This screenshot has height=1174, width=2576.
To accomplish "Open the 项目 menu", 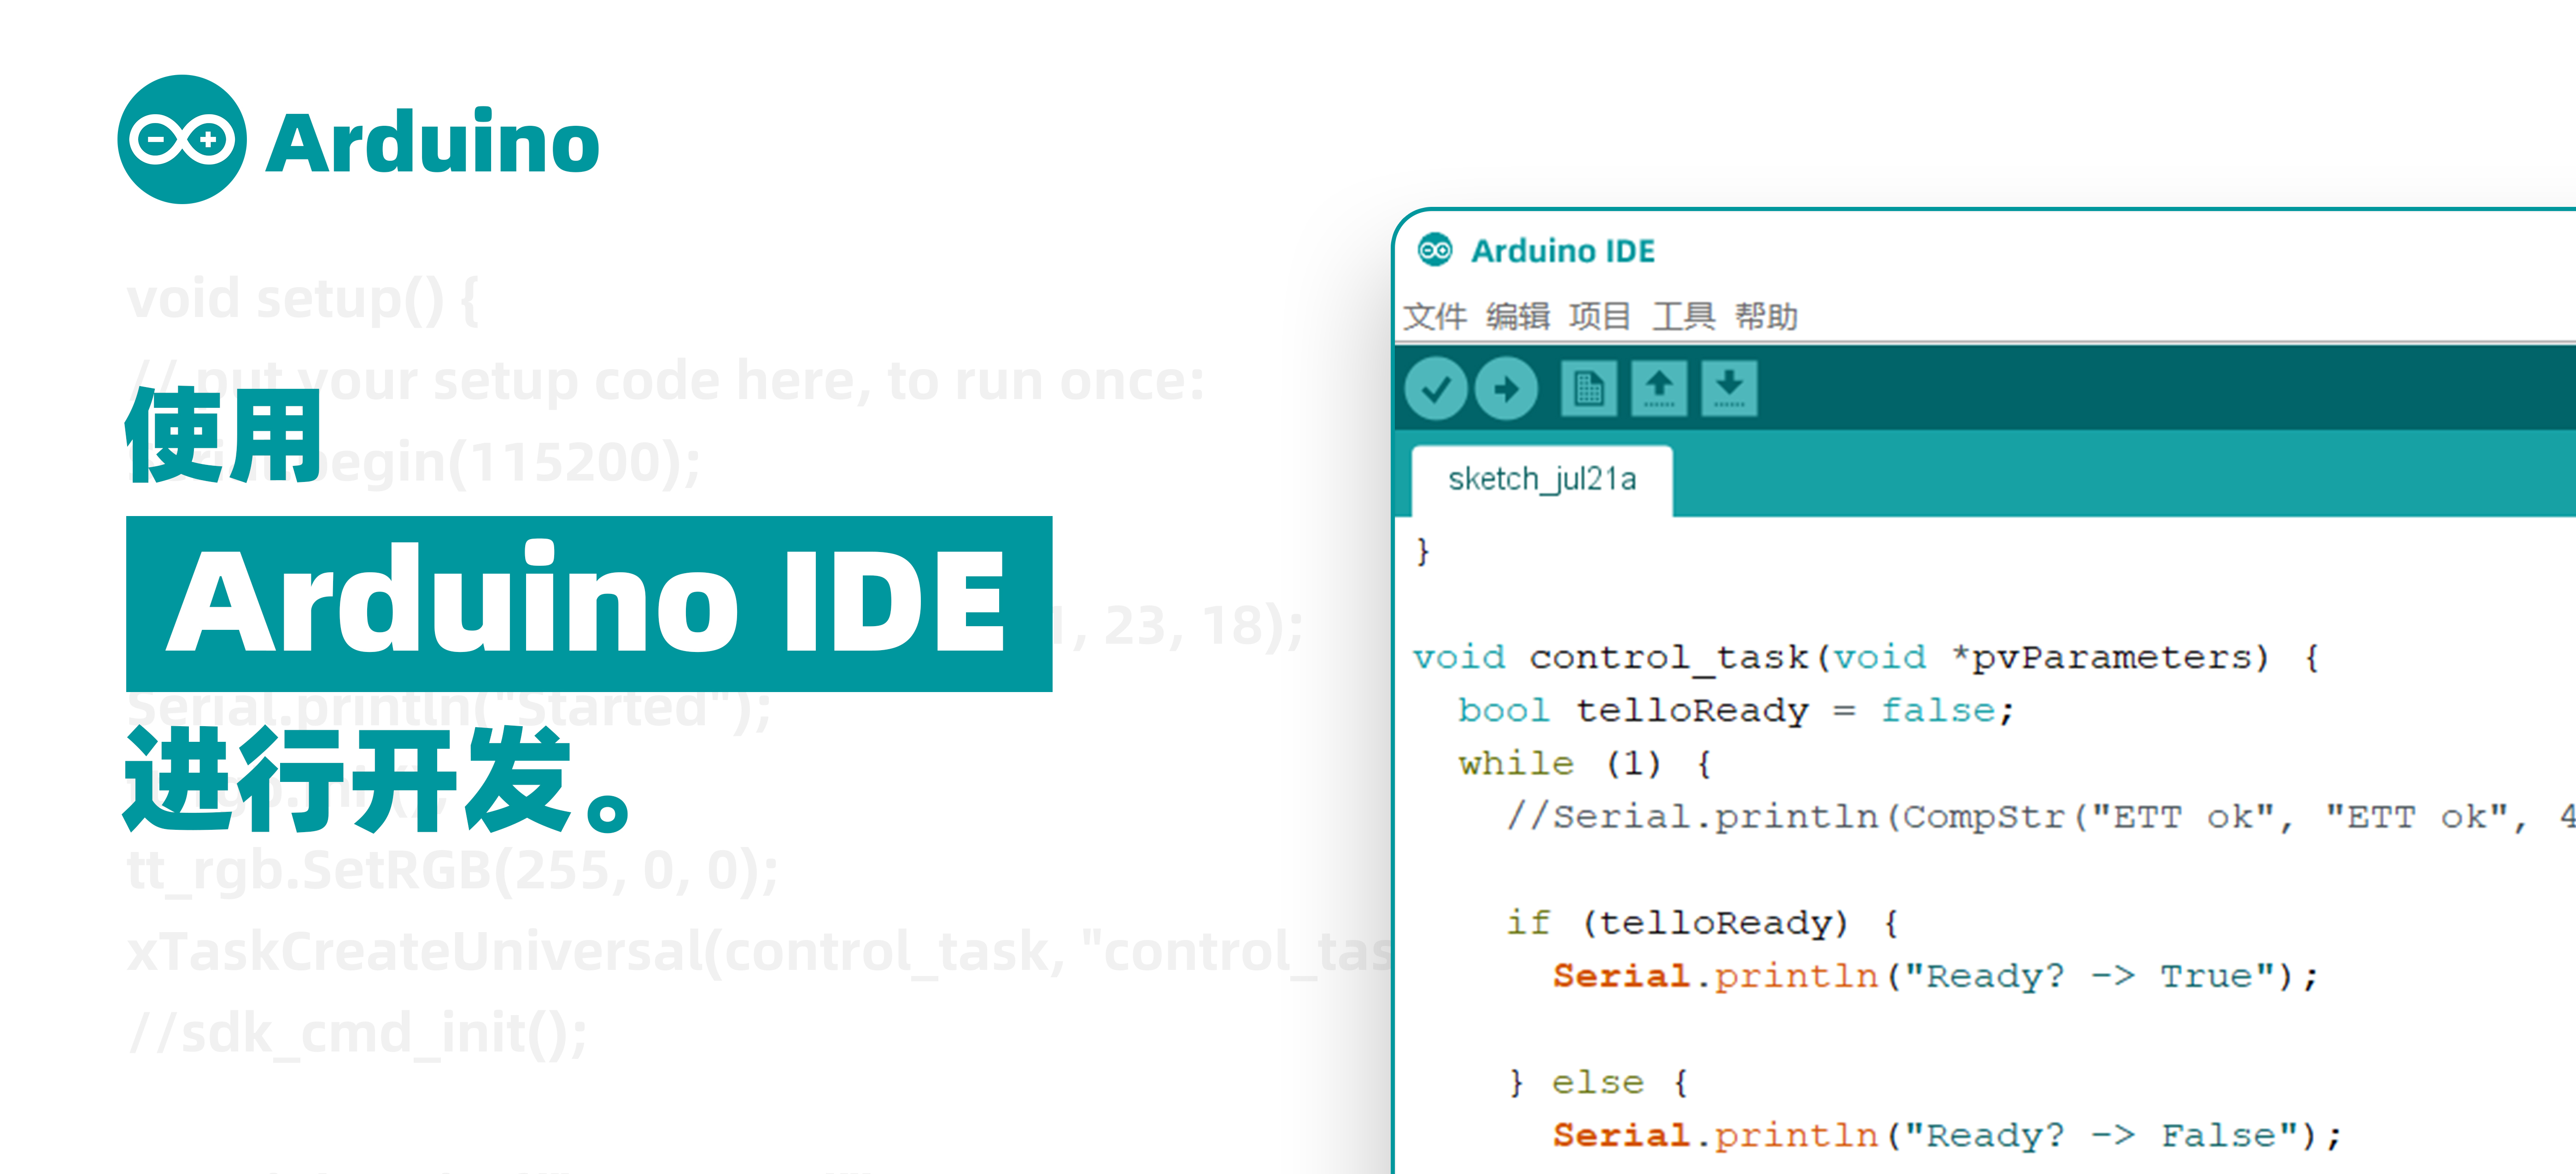I will 1600,317.
